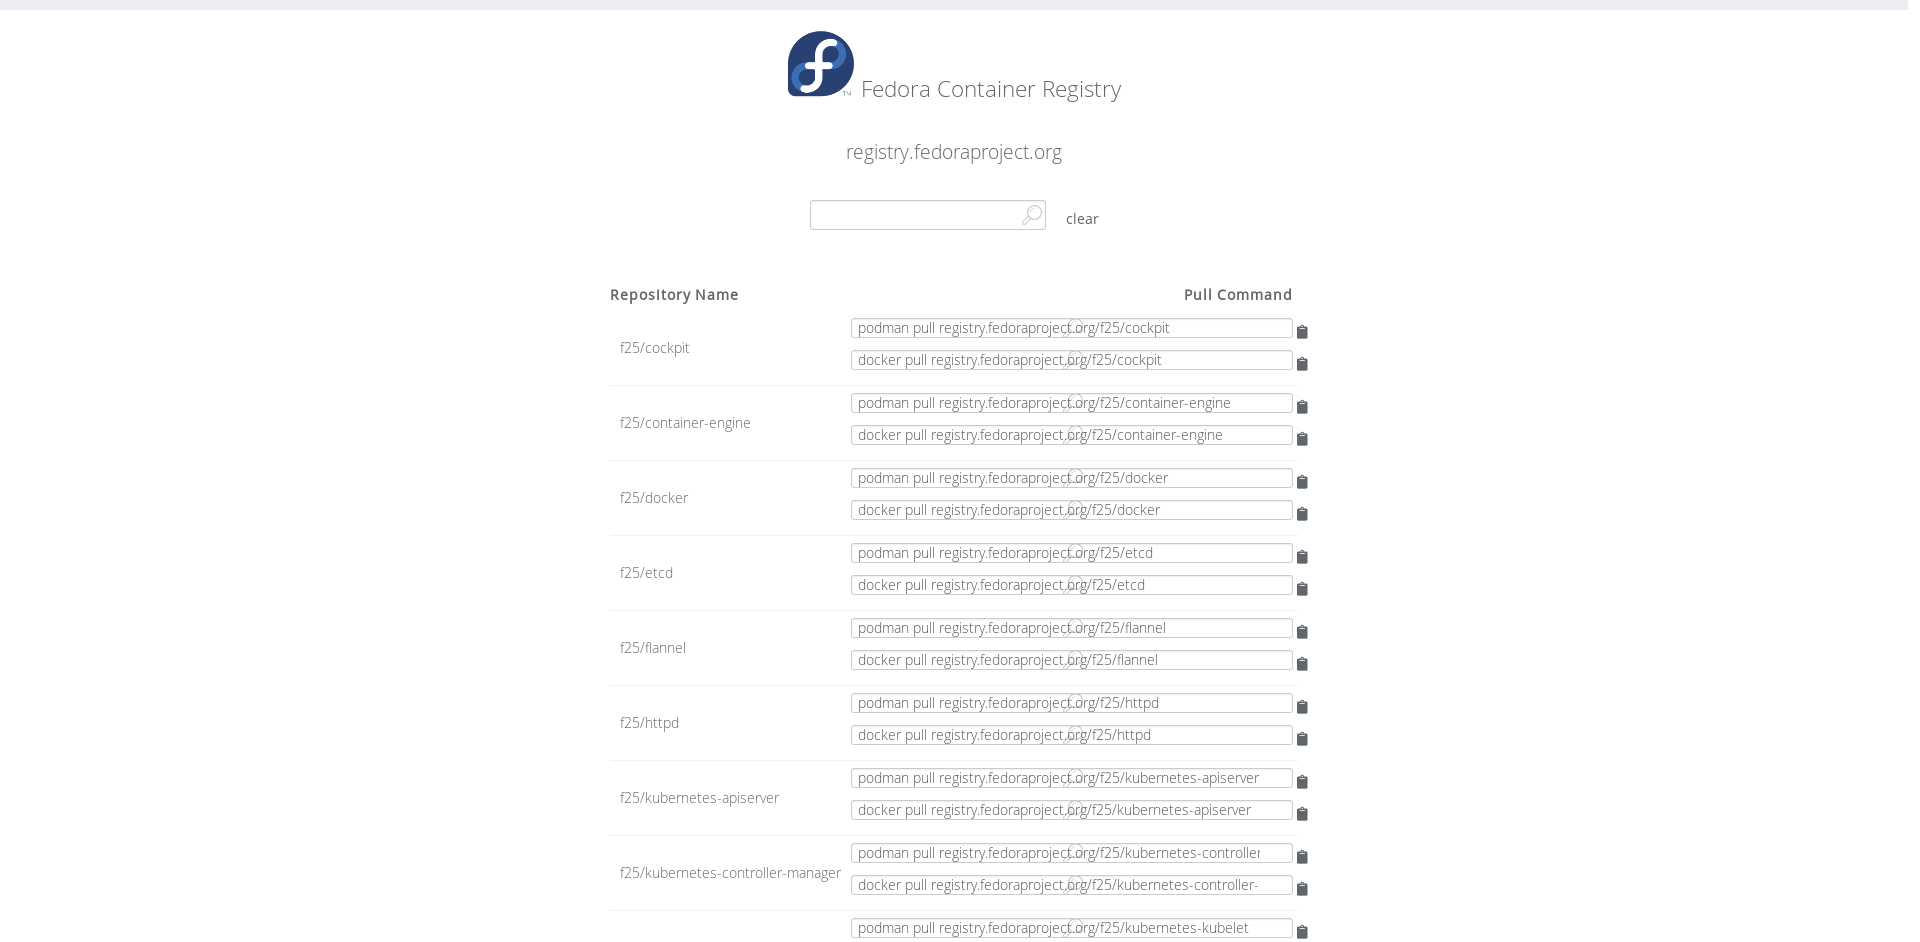The width and height of the screenshot is (1920, 942).
Task: Copy podman pull command for f25/kubernetes-kubelet
Action: [1302, 932]
